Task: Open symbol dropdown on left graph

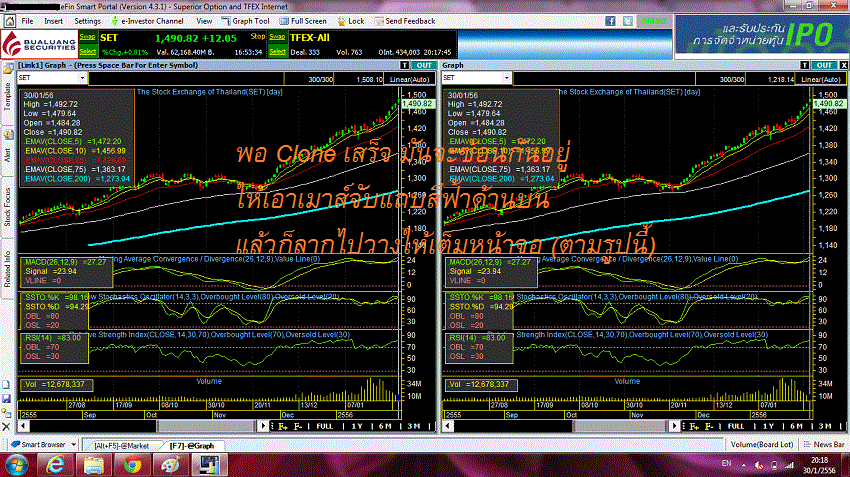Action: (x=82, y=78)
